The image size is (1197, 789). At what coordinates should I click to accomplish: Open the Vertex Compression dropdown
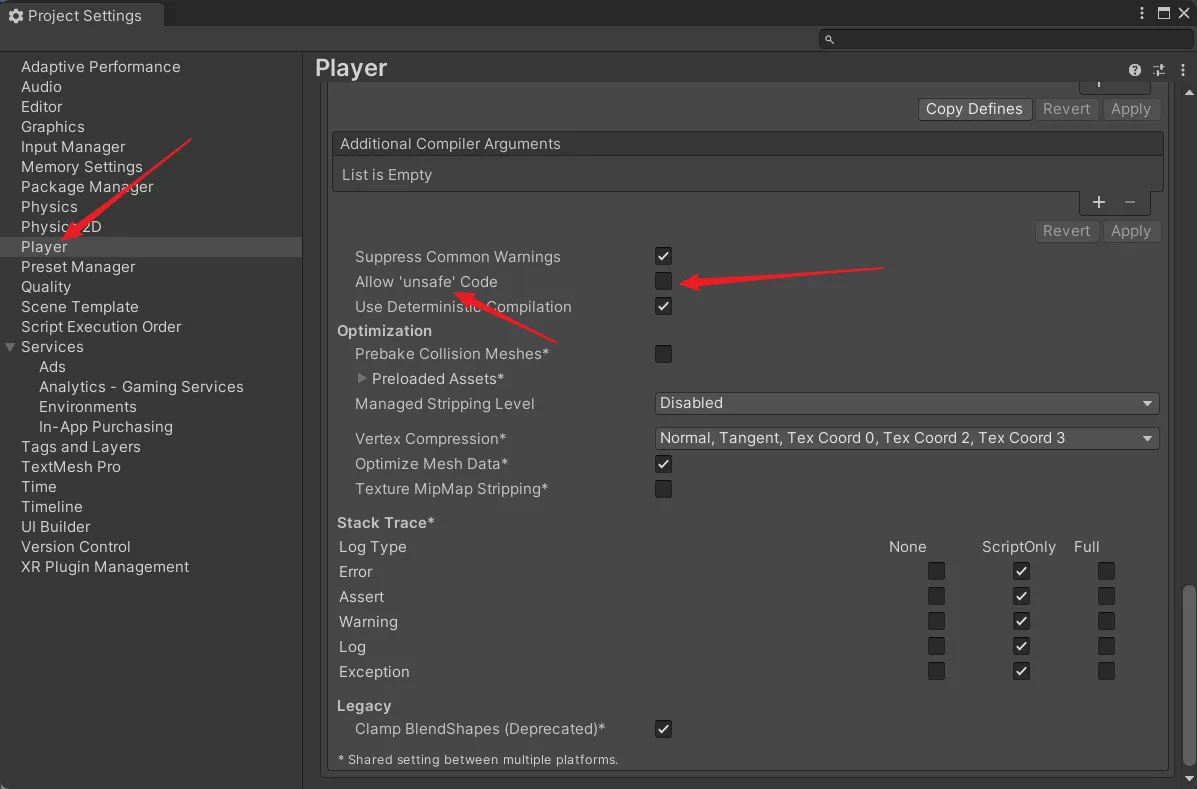coord(906,438)
